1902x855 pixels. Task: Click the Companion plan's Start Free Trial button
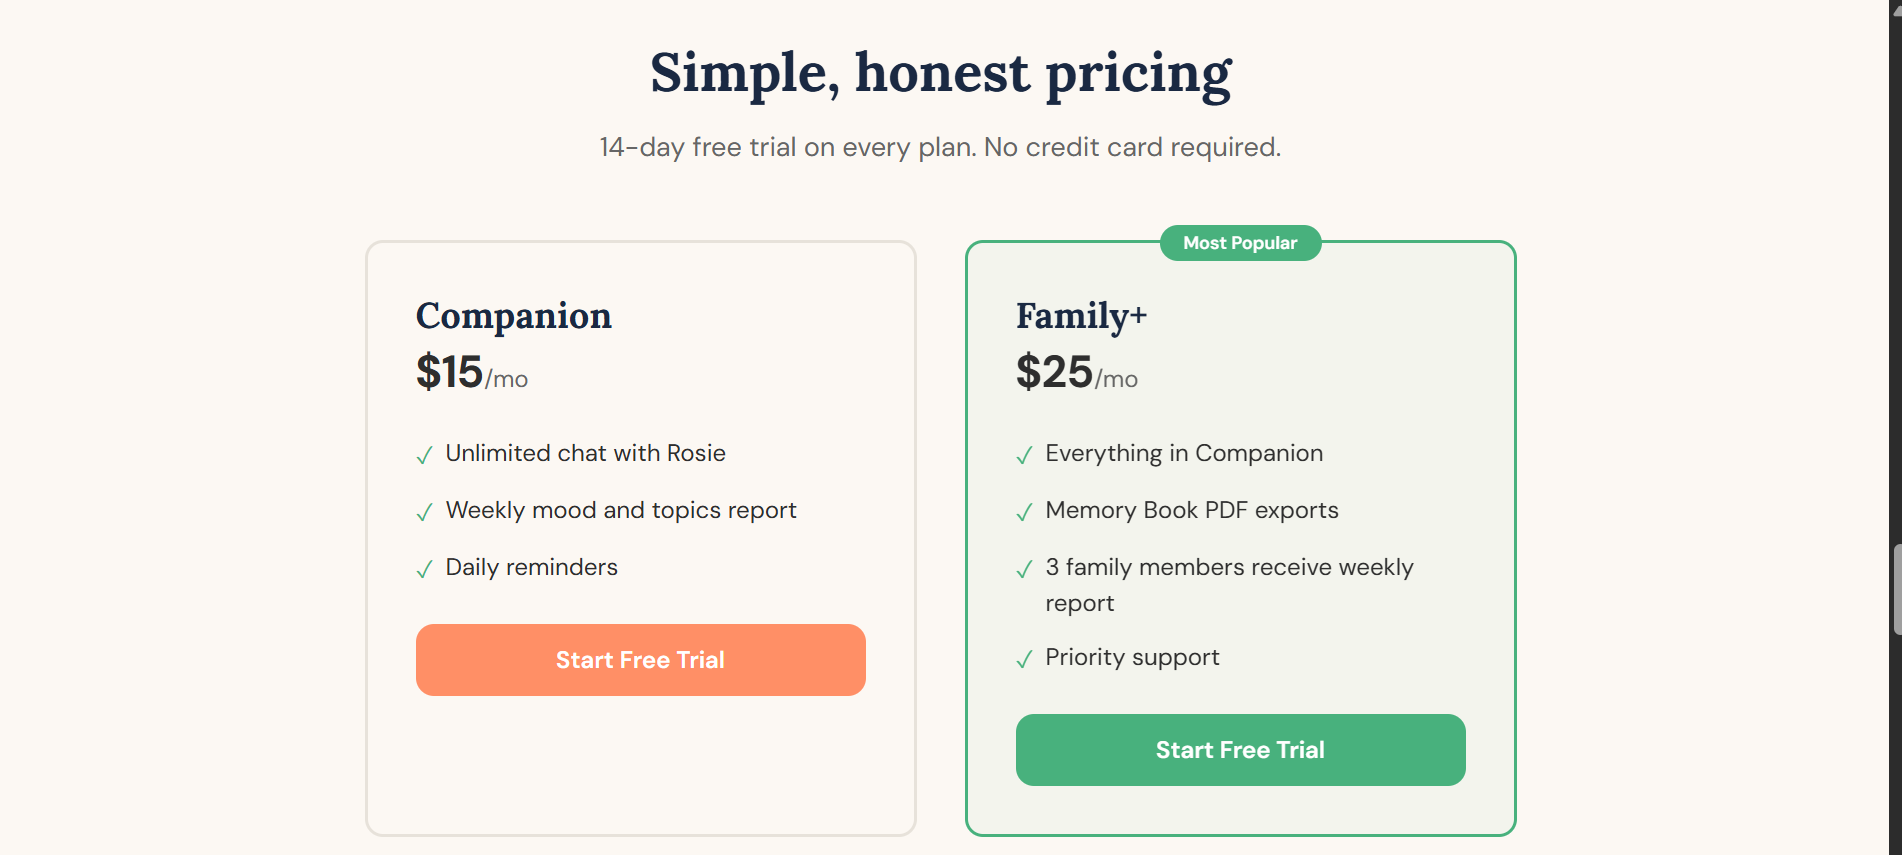tap(640, 660)
